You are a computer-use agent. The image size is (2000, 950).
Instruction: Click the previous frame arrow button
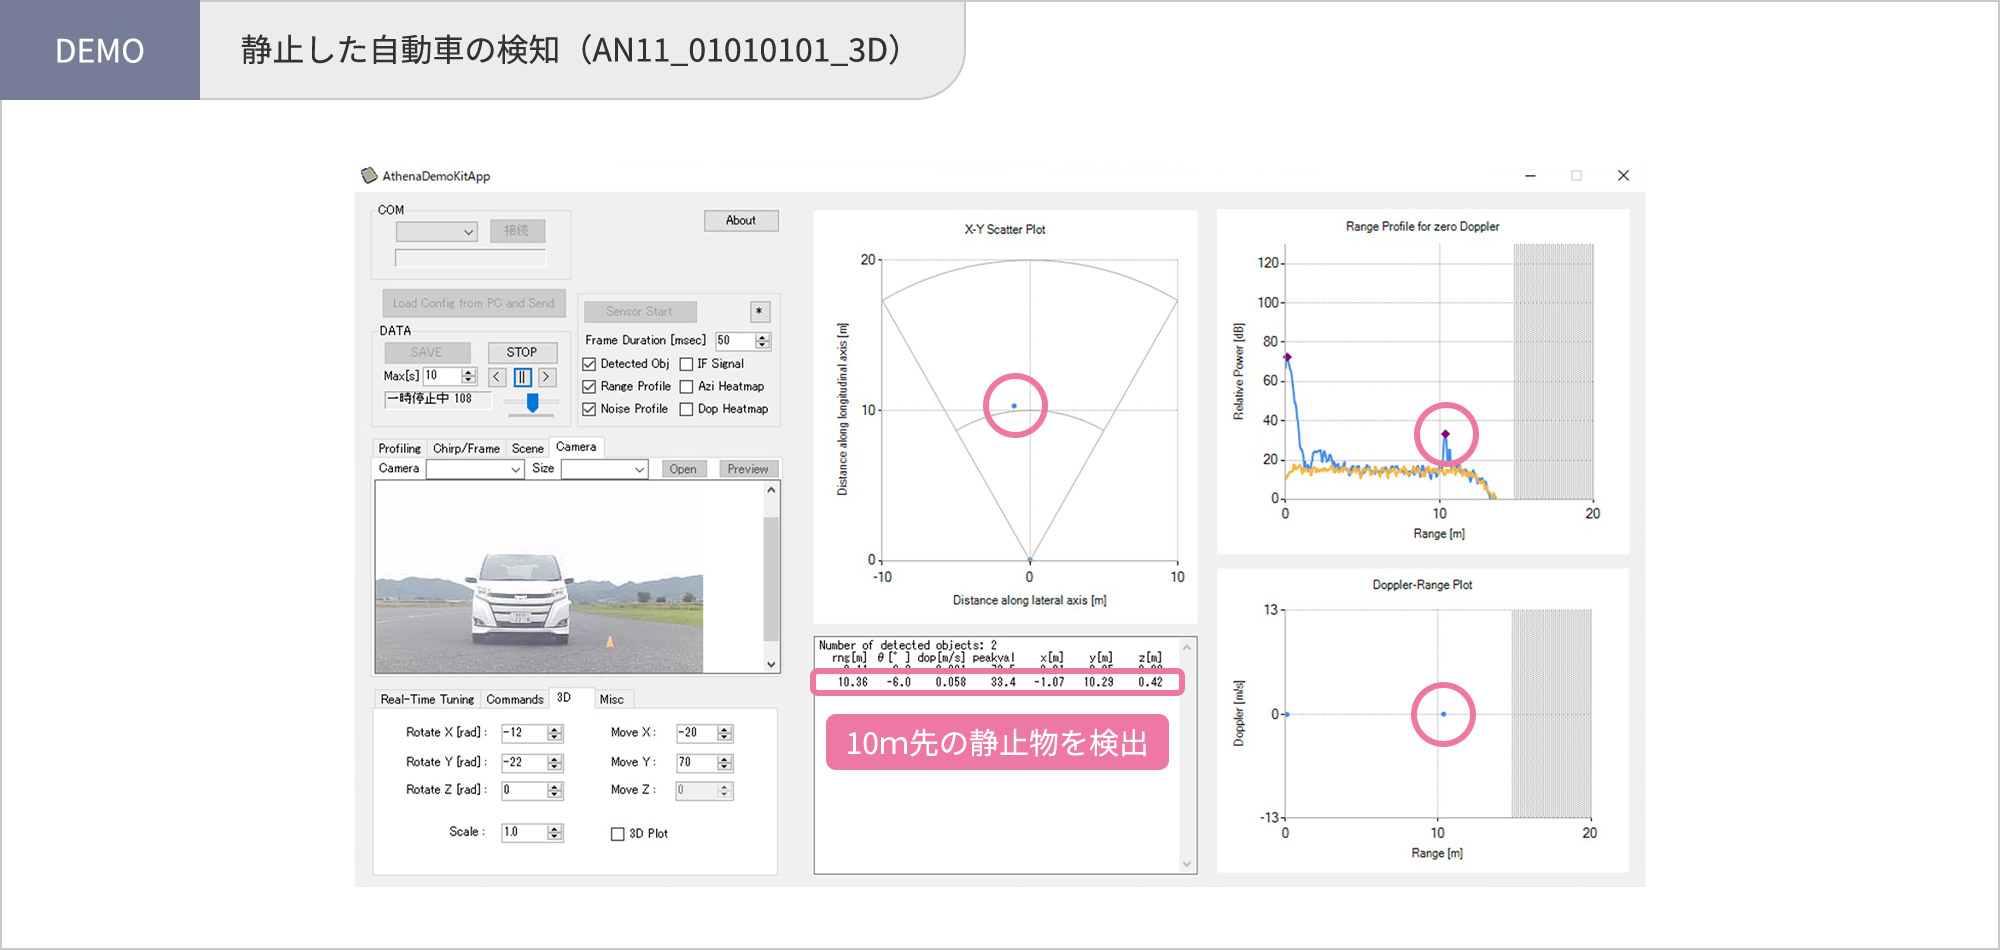(x=497, y=377)
